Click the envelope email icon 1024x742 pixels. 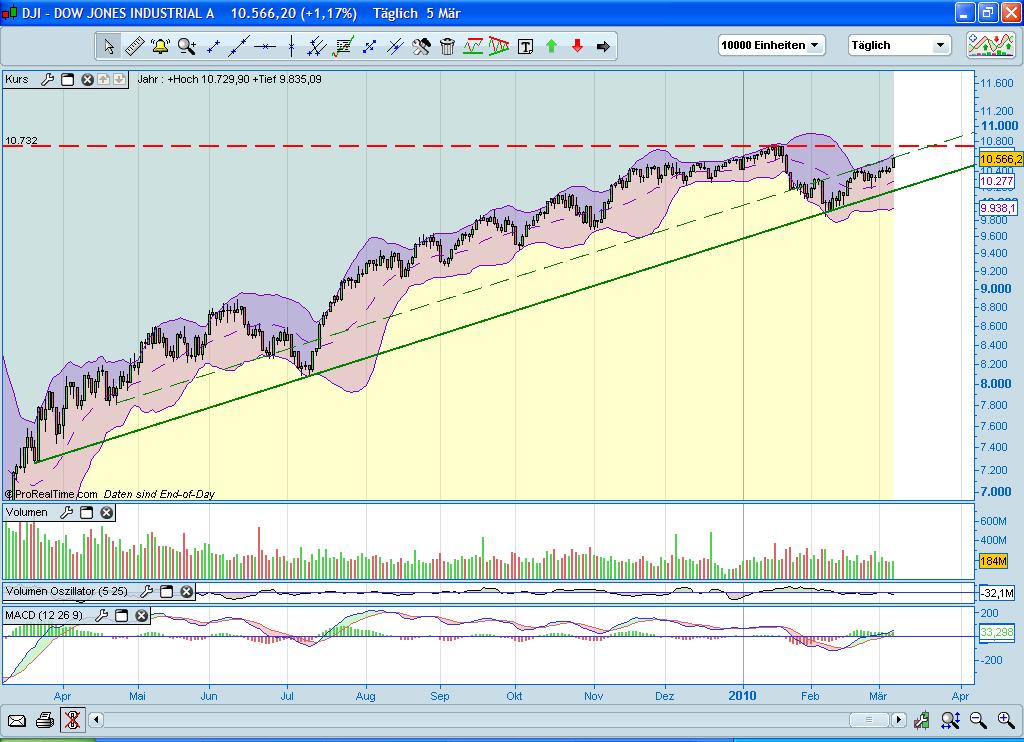click(x=16, y=720)
